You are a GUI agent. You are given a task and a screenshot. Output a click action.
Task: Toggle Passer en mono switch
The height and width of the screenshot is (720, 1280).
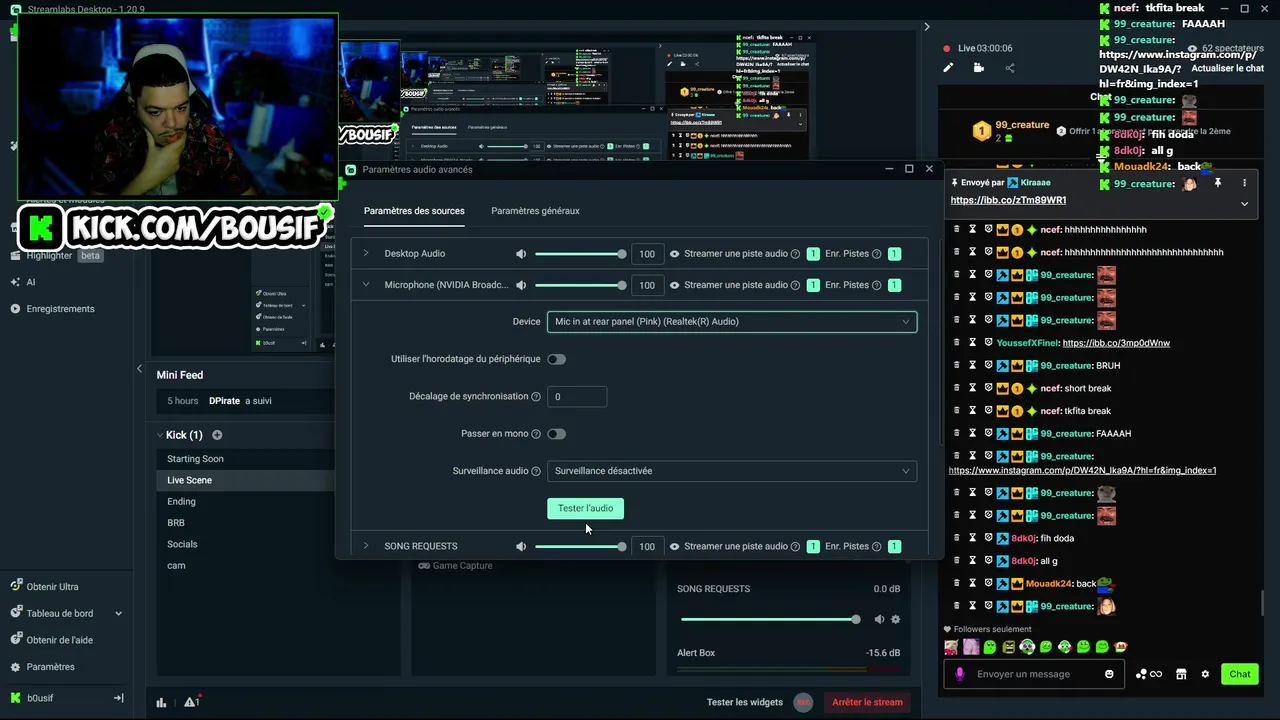tap(556, 434)
